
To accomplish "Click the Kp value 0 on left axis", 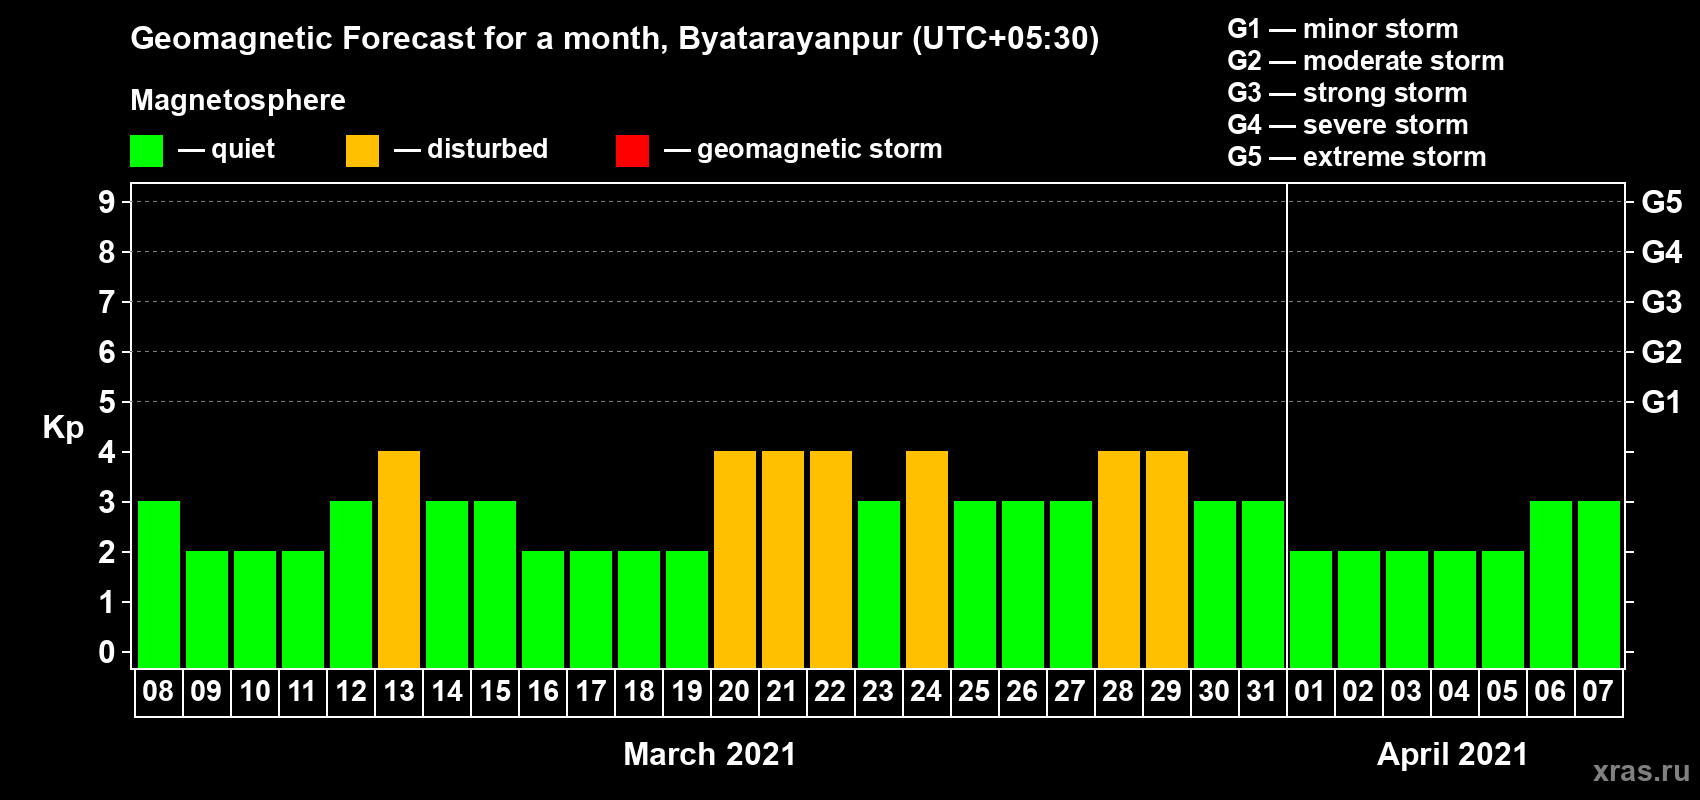I will [107, 652].
